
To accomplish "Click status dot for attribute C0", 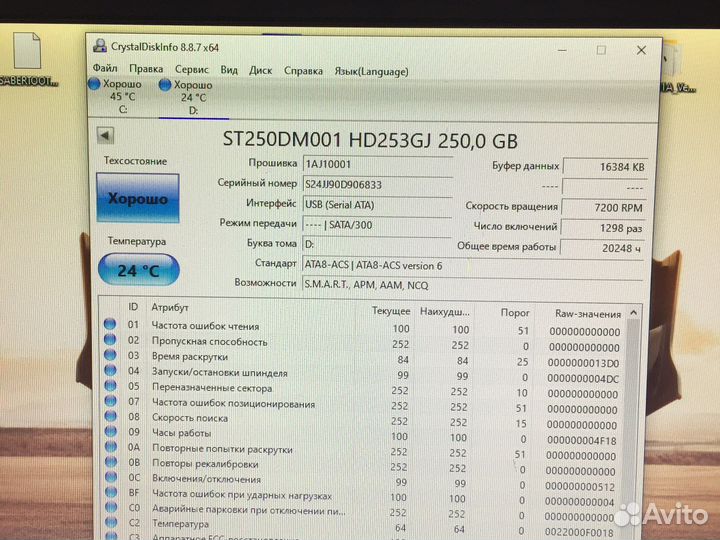I will click(111, 507).
